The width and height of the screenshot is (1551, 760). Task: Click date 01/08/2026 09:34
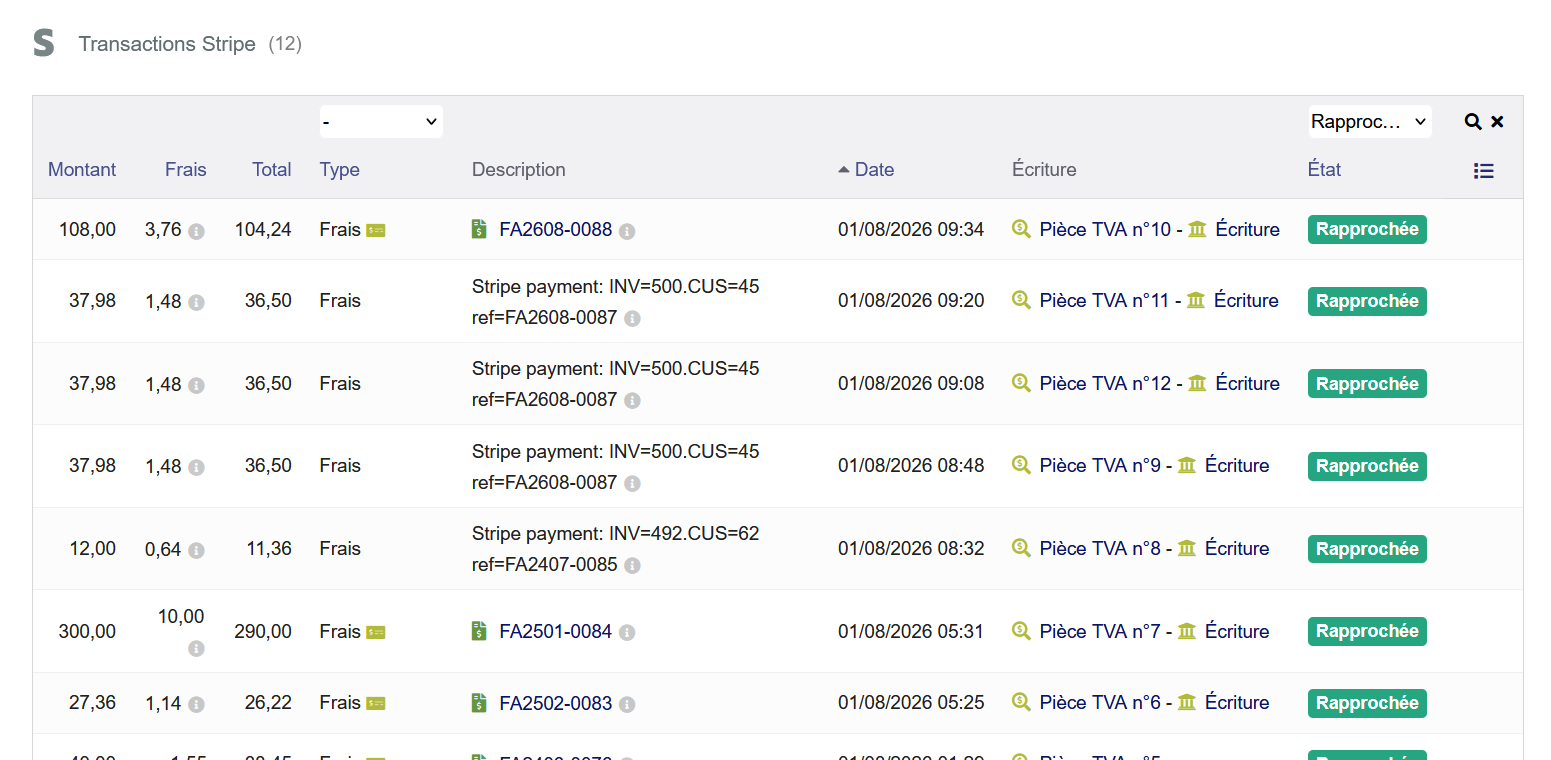click(x=911, y=229)
